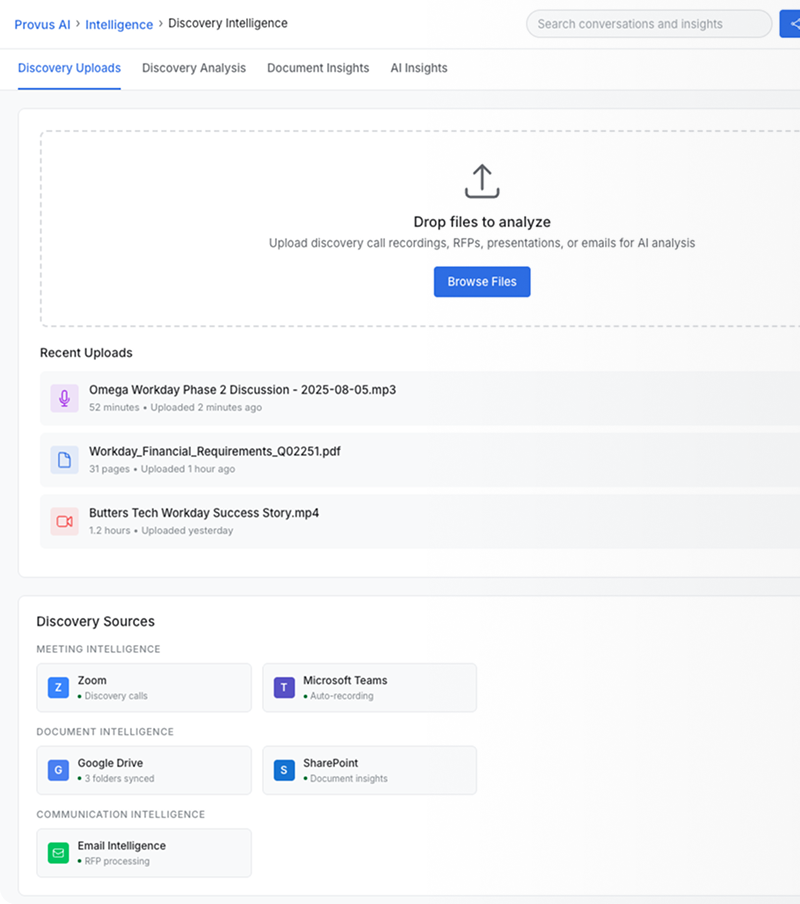Click the blue share icon beside search
The width and height of the screenshot is (800, 904).
[791, 24]
